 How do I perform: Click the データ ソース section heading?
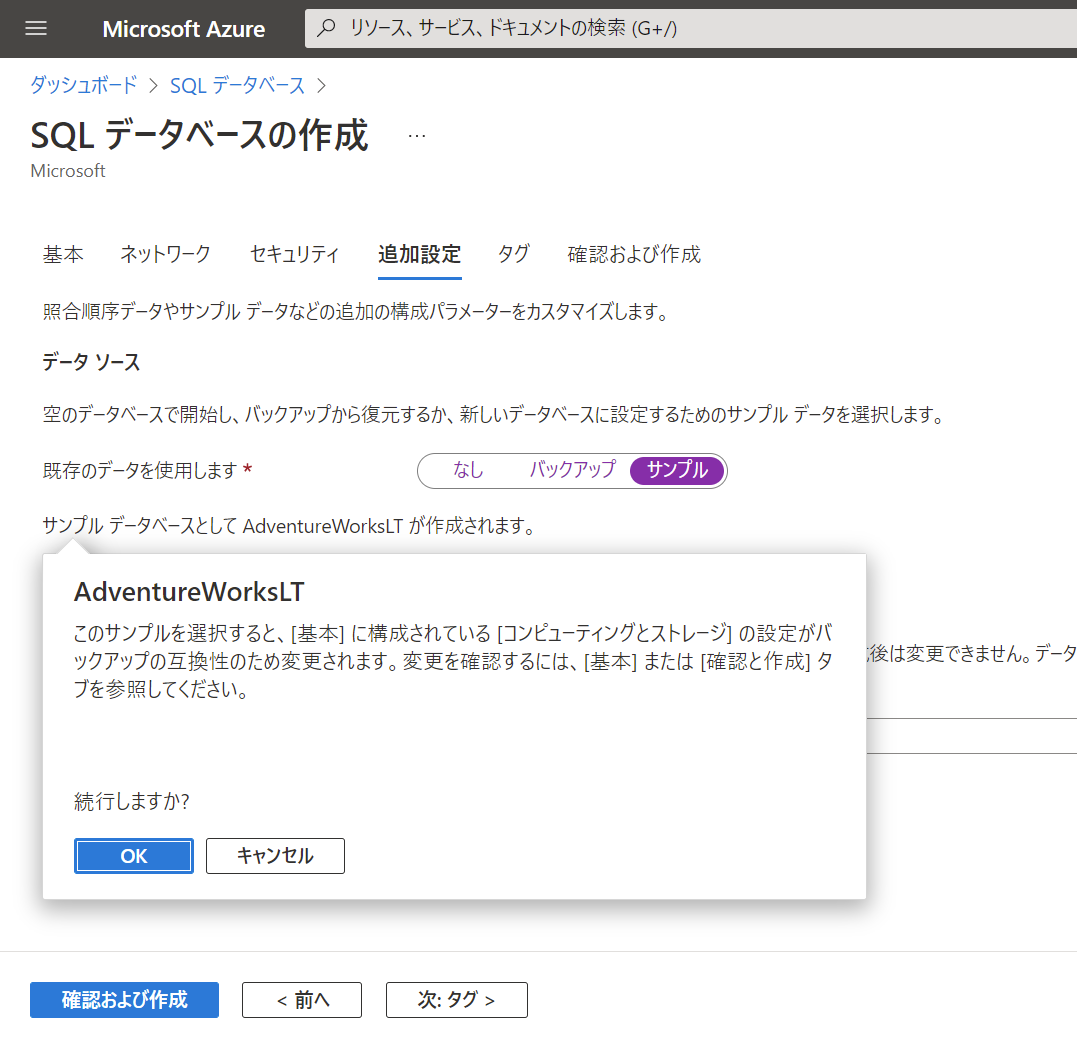tap(91, 362)
